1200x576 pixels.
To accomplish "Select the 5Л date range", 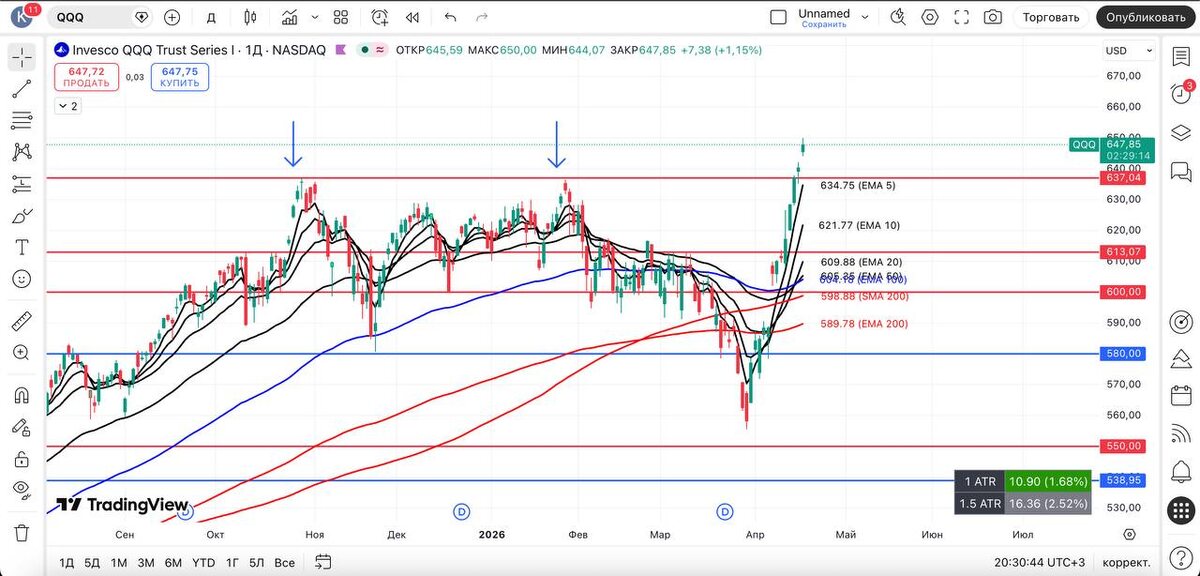I will coord(257,562).
